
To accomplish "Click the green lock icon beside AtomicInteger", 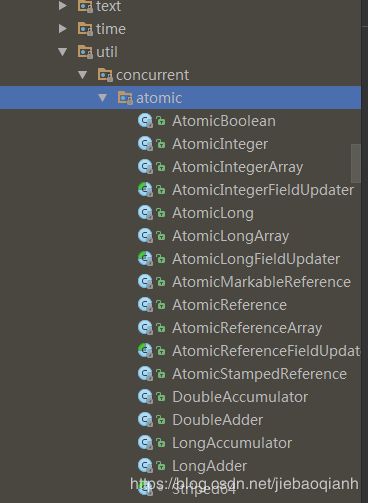I will coord(161,144).
